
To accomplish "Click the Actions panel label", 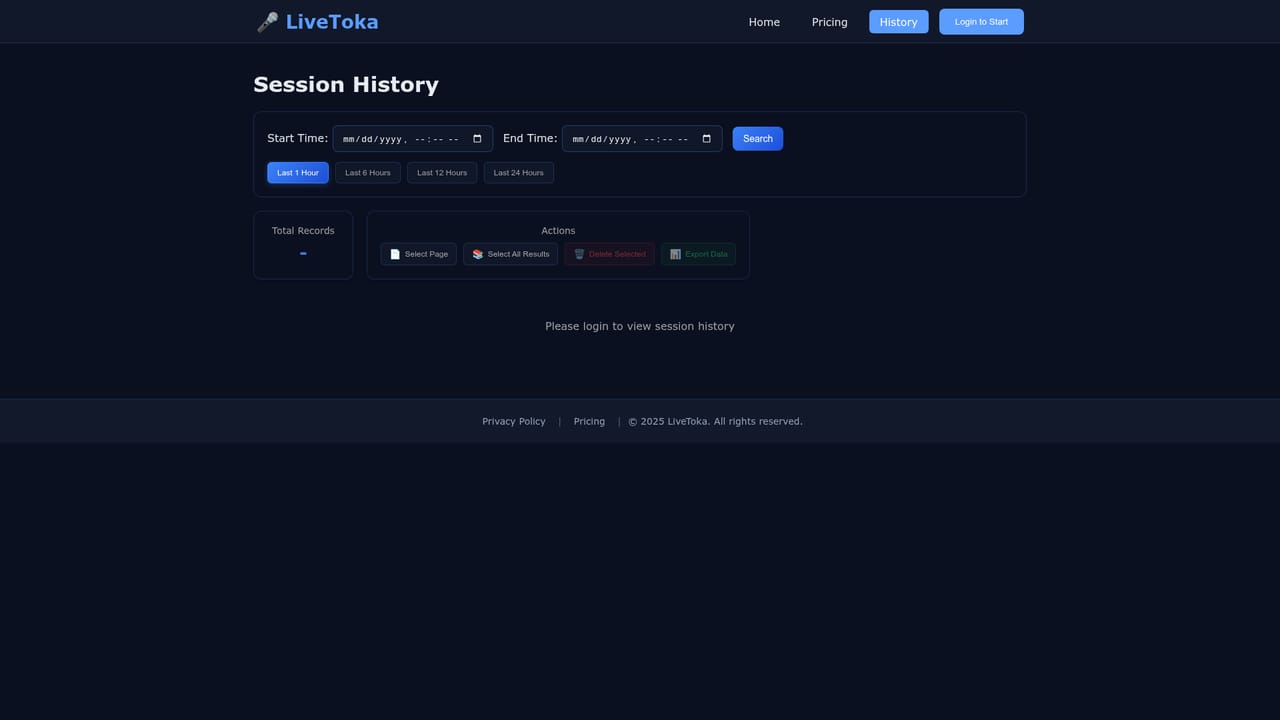I will pos(558,231).
